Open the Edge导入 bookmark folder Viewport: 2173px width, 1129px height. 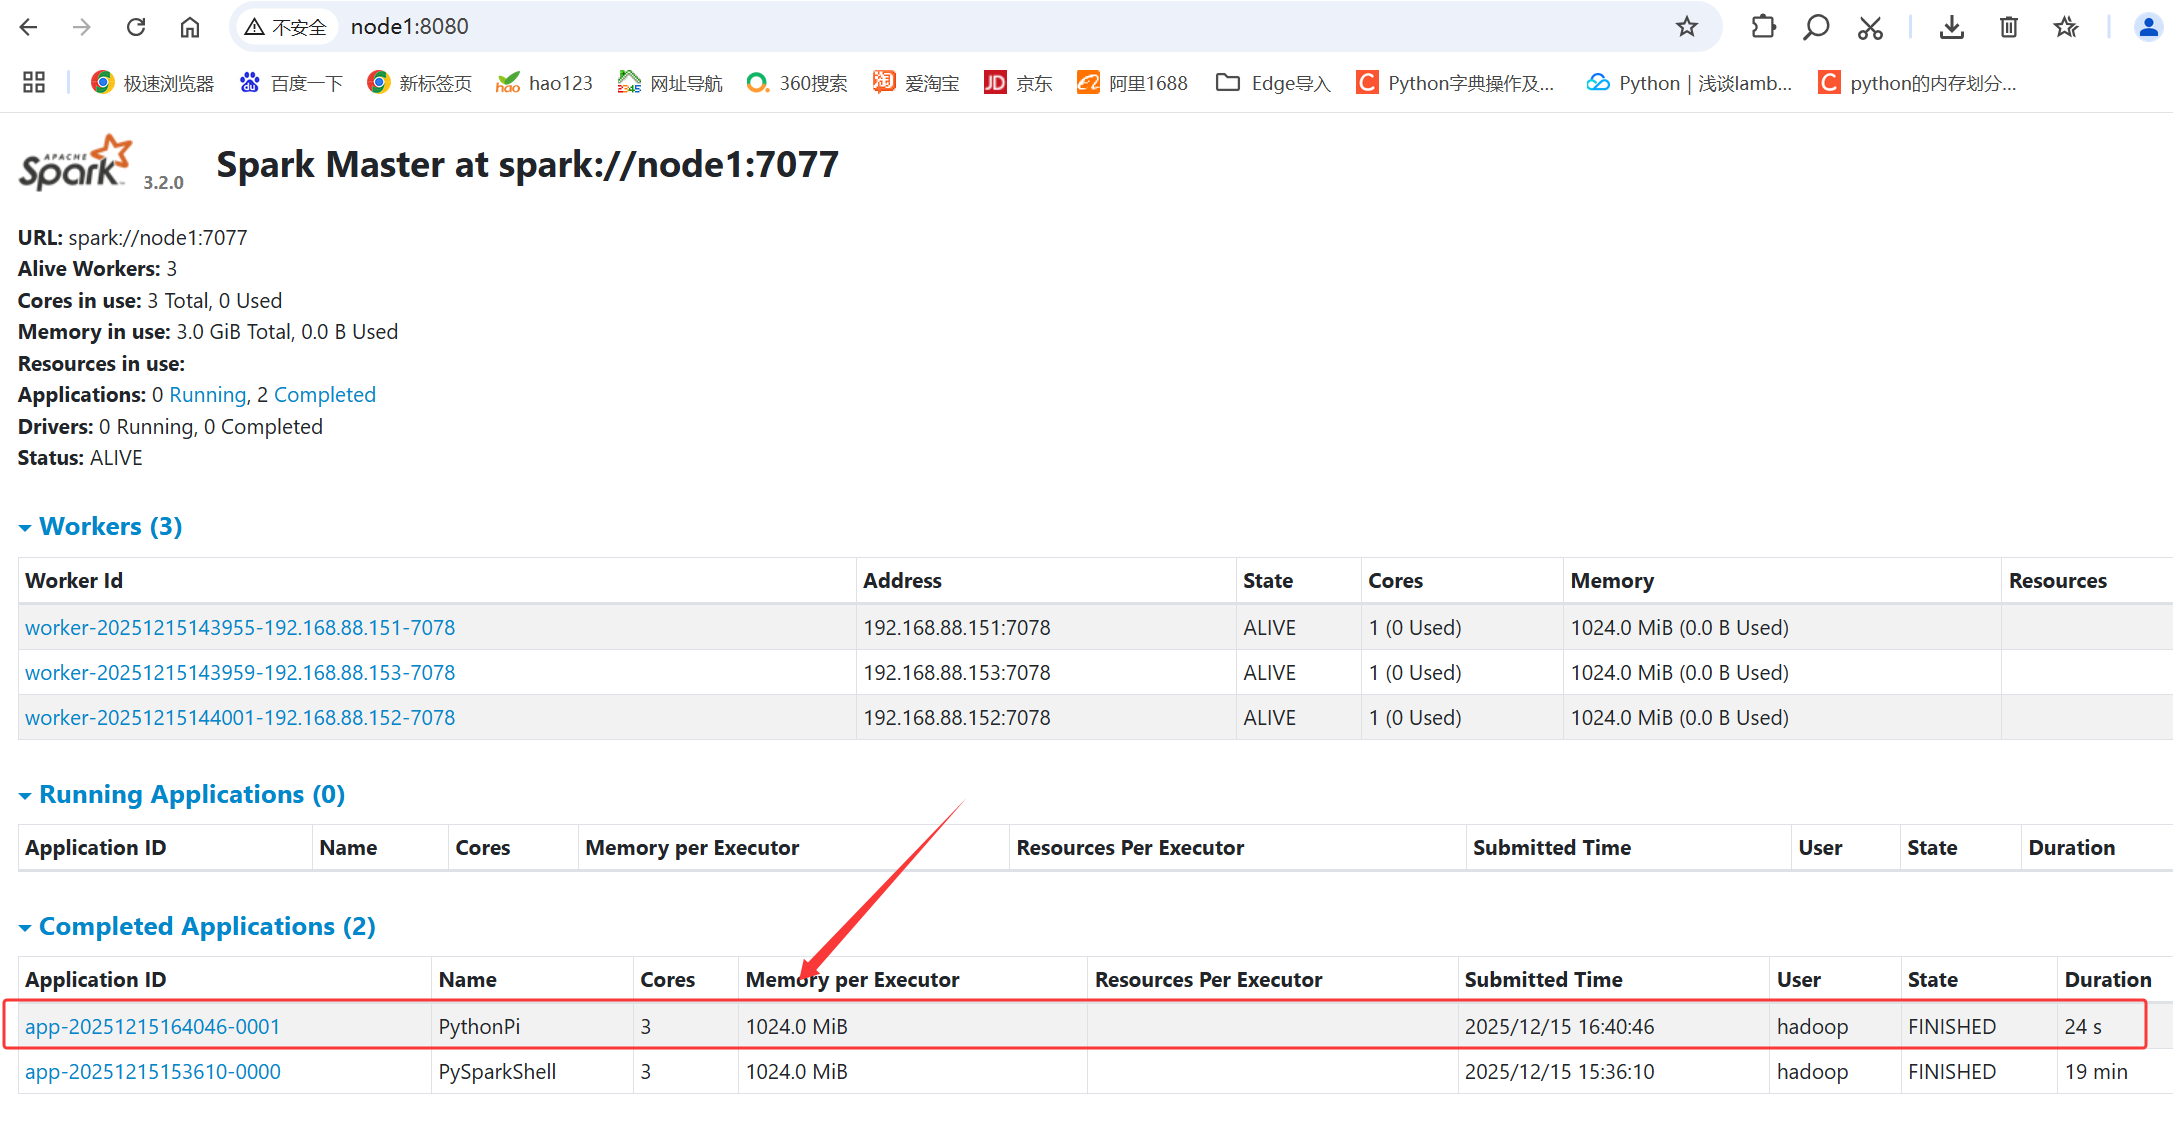pyautogui.click(x=1273, y=83)
